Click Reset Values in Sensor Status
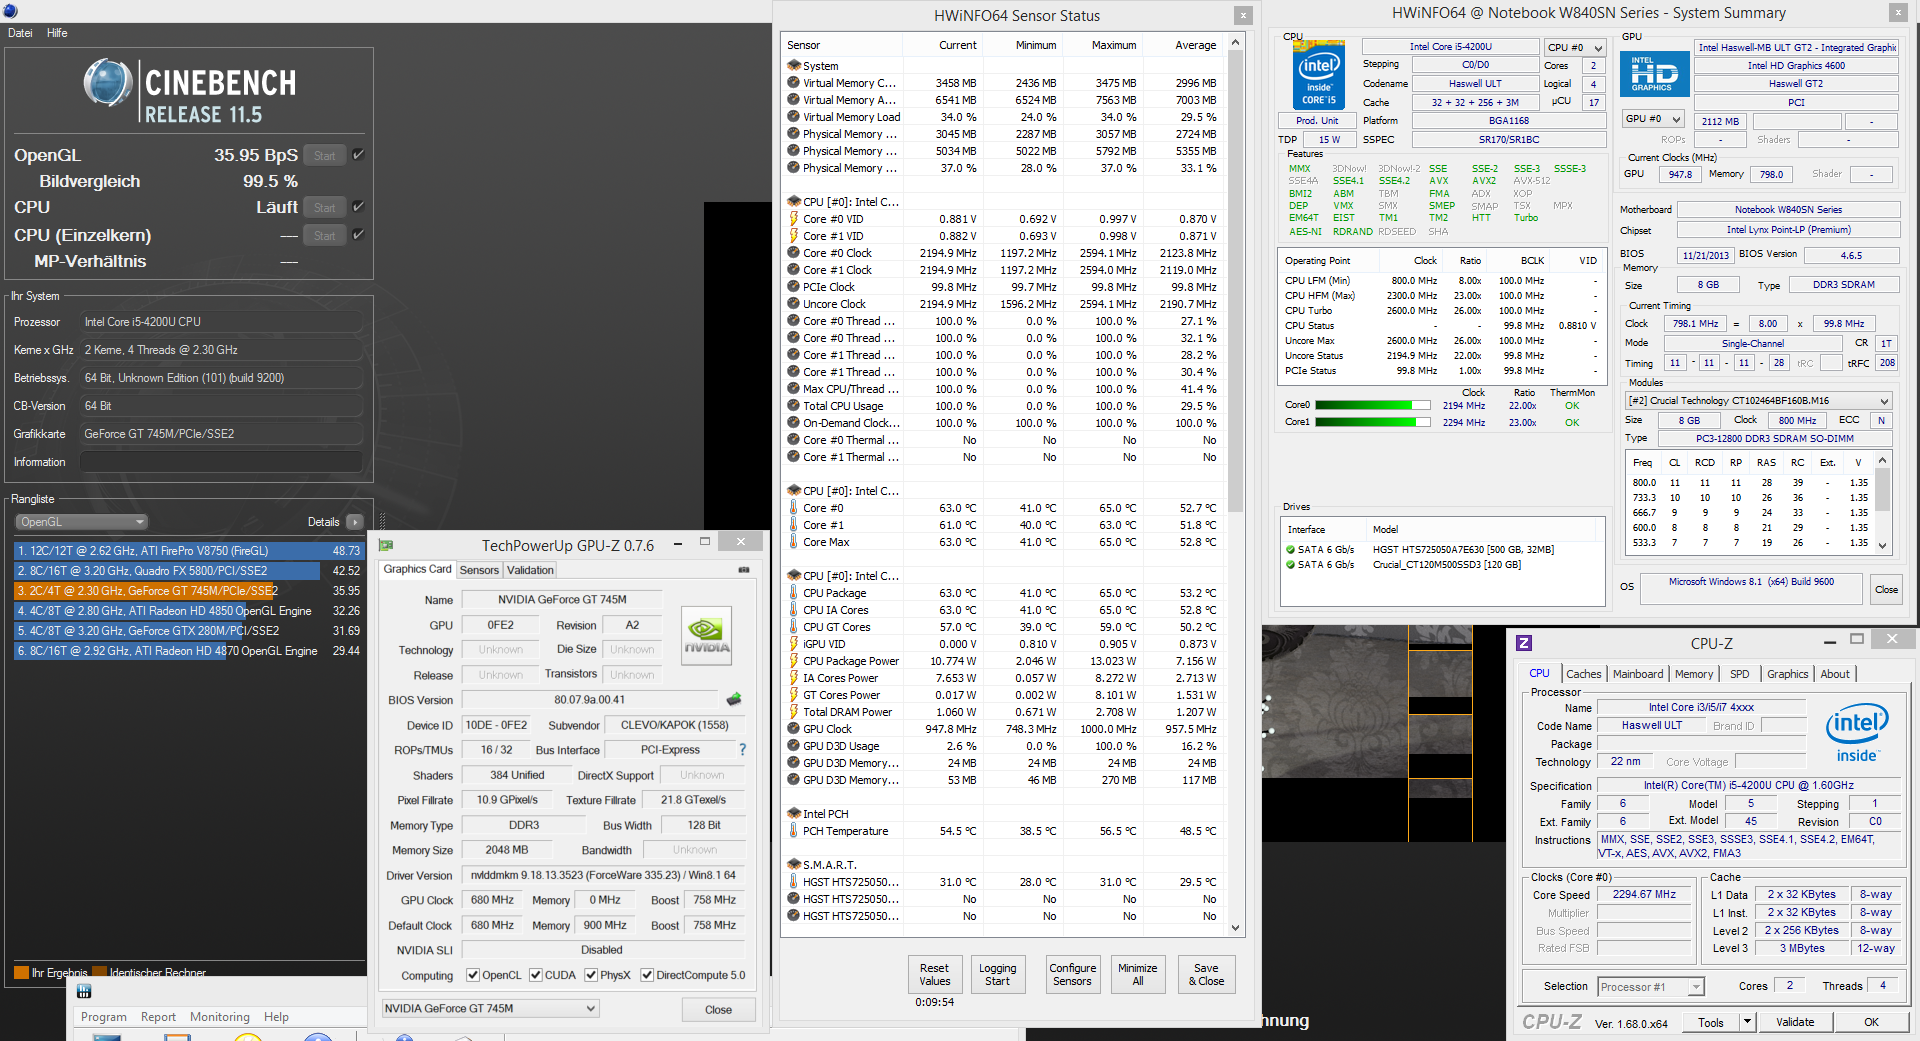The image size is (1920, 1041). (x=935, y=975)
